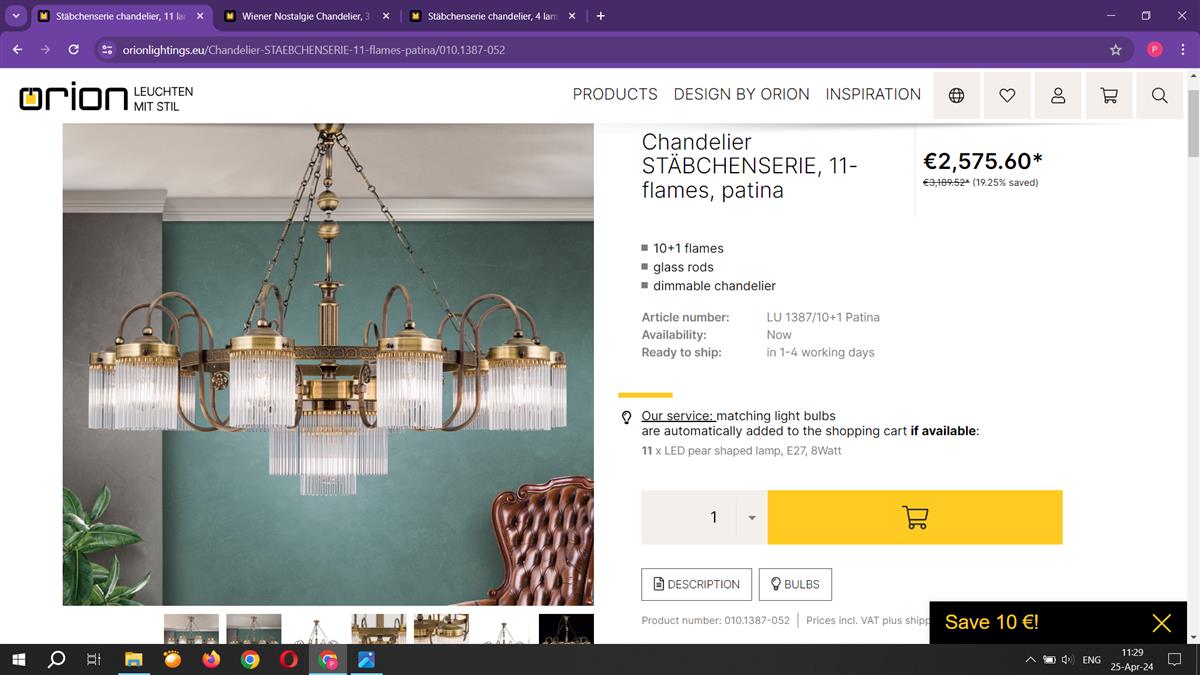Open the user account icon

1058,96
